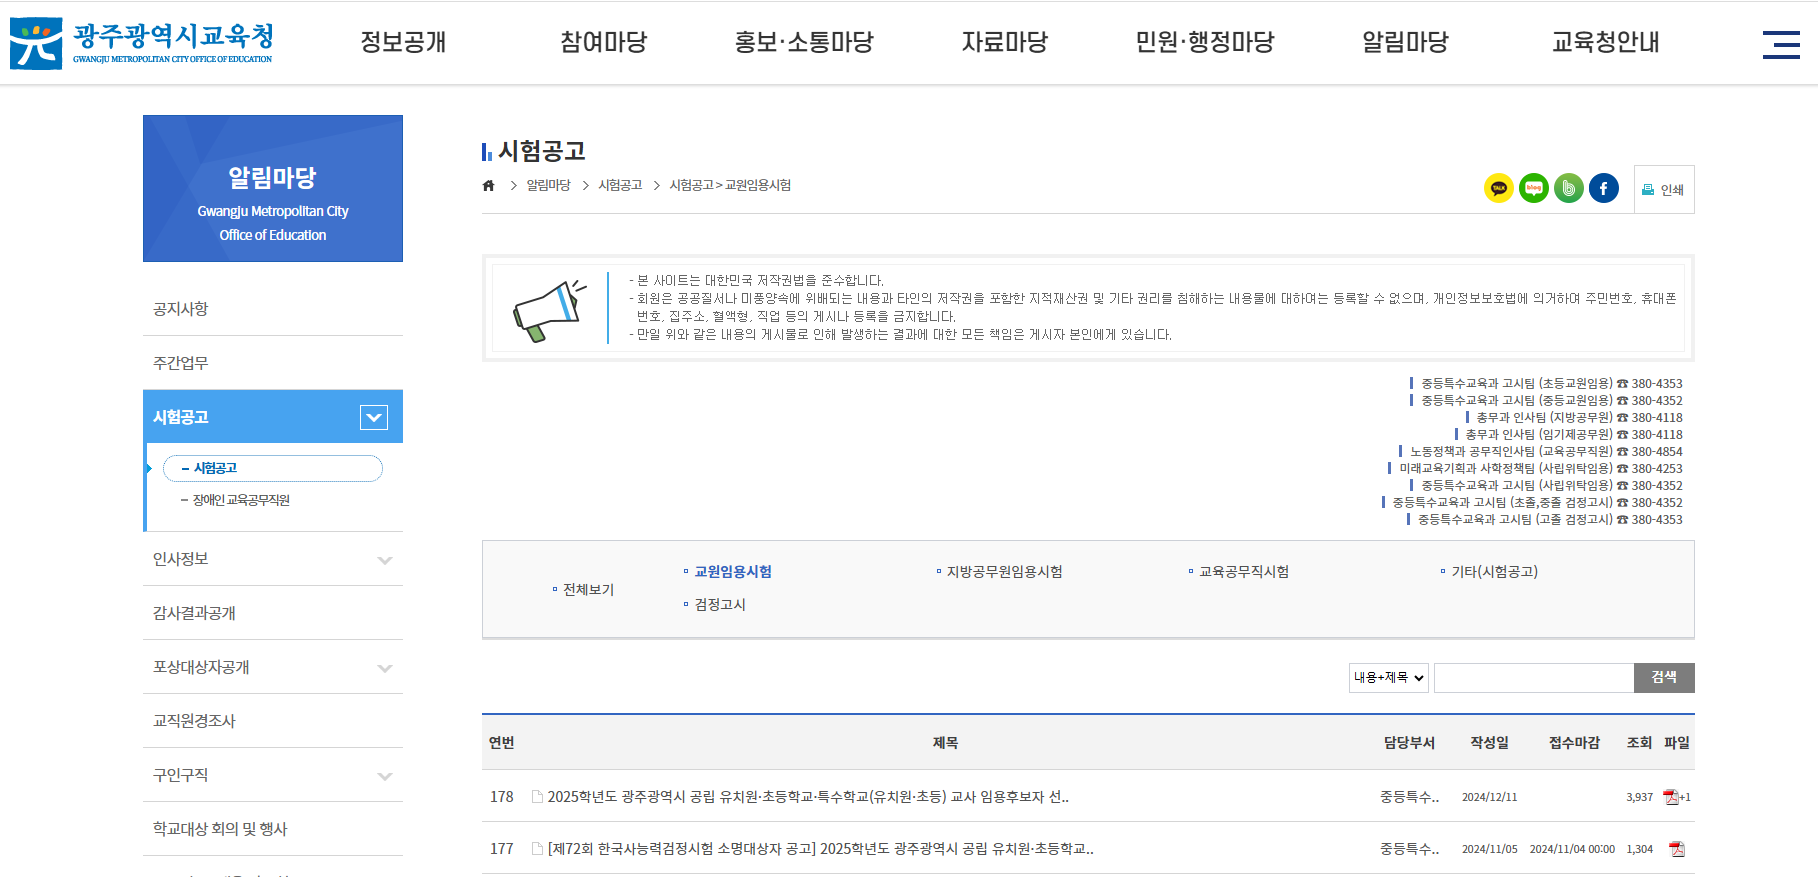Click the 알림마당 breadcrumb link

click(548, 185)
